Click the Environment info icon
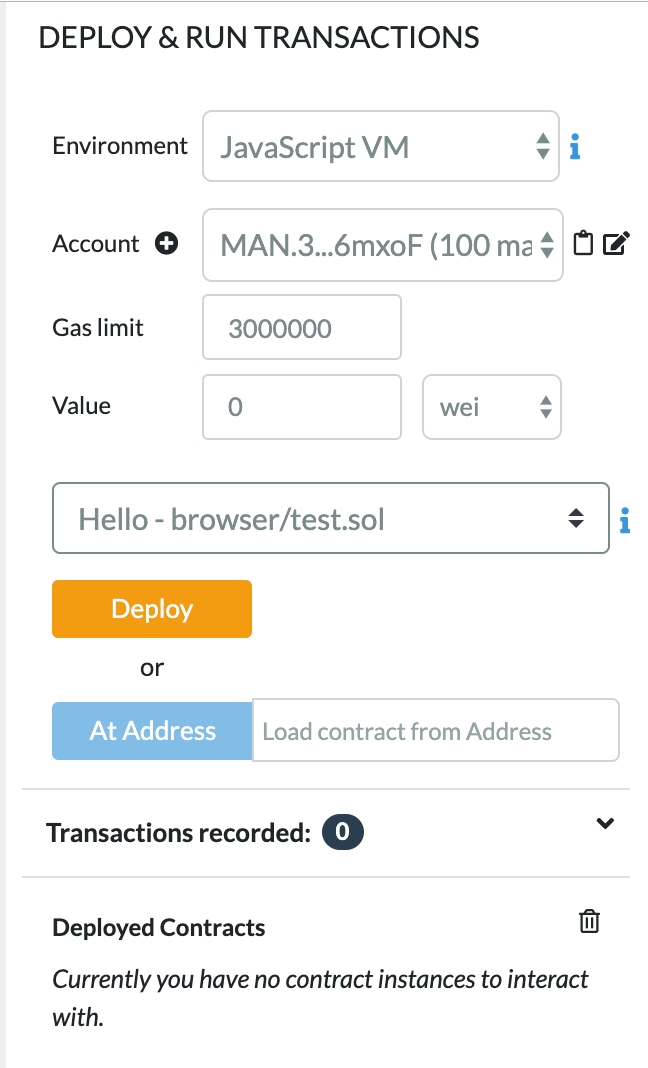This screenshot has width=648, height=1068. click(x=574, y=146)
